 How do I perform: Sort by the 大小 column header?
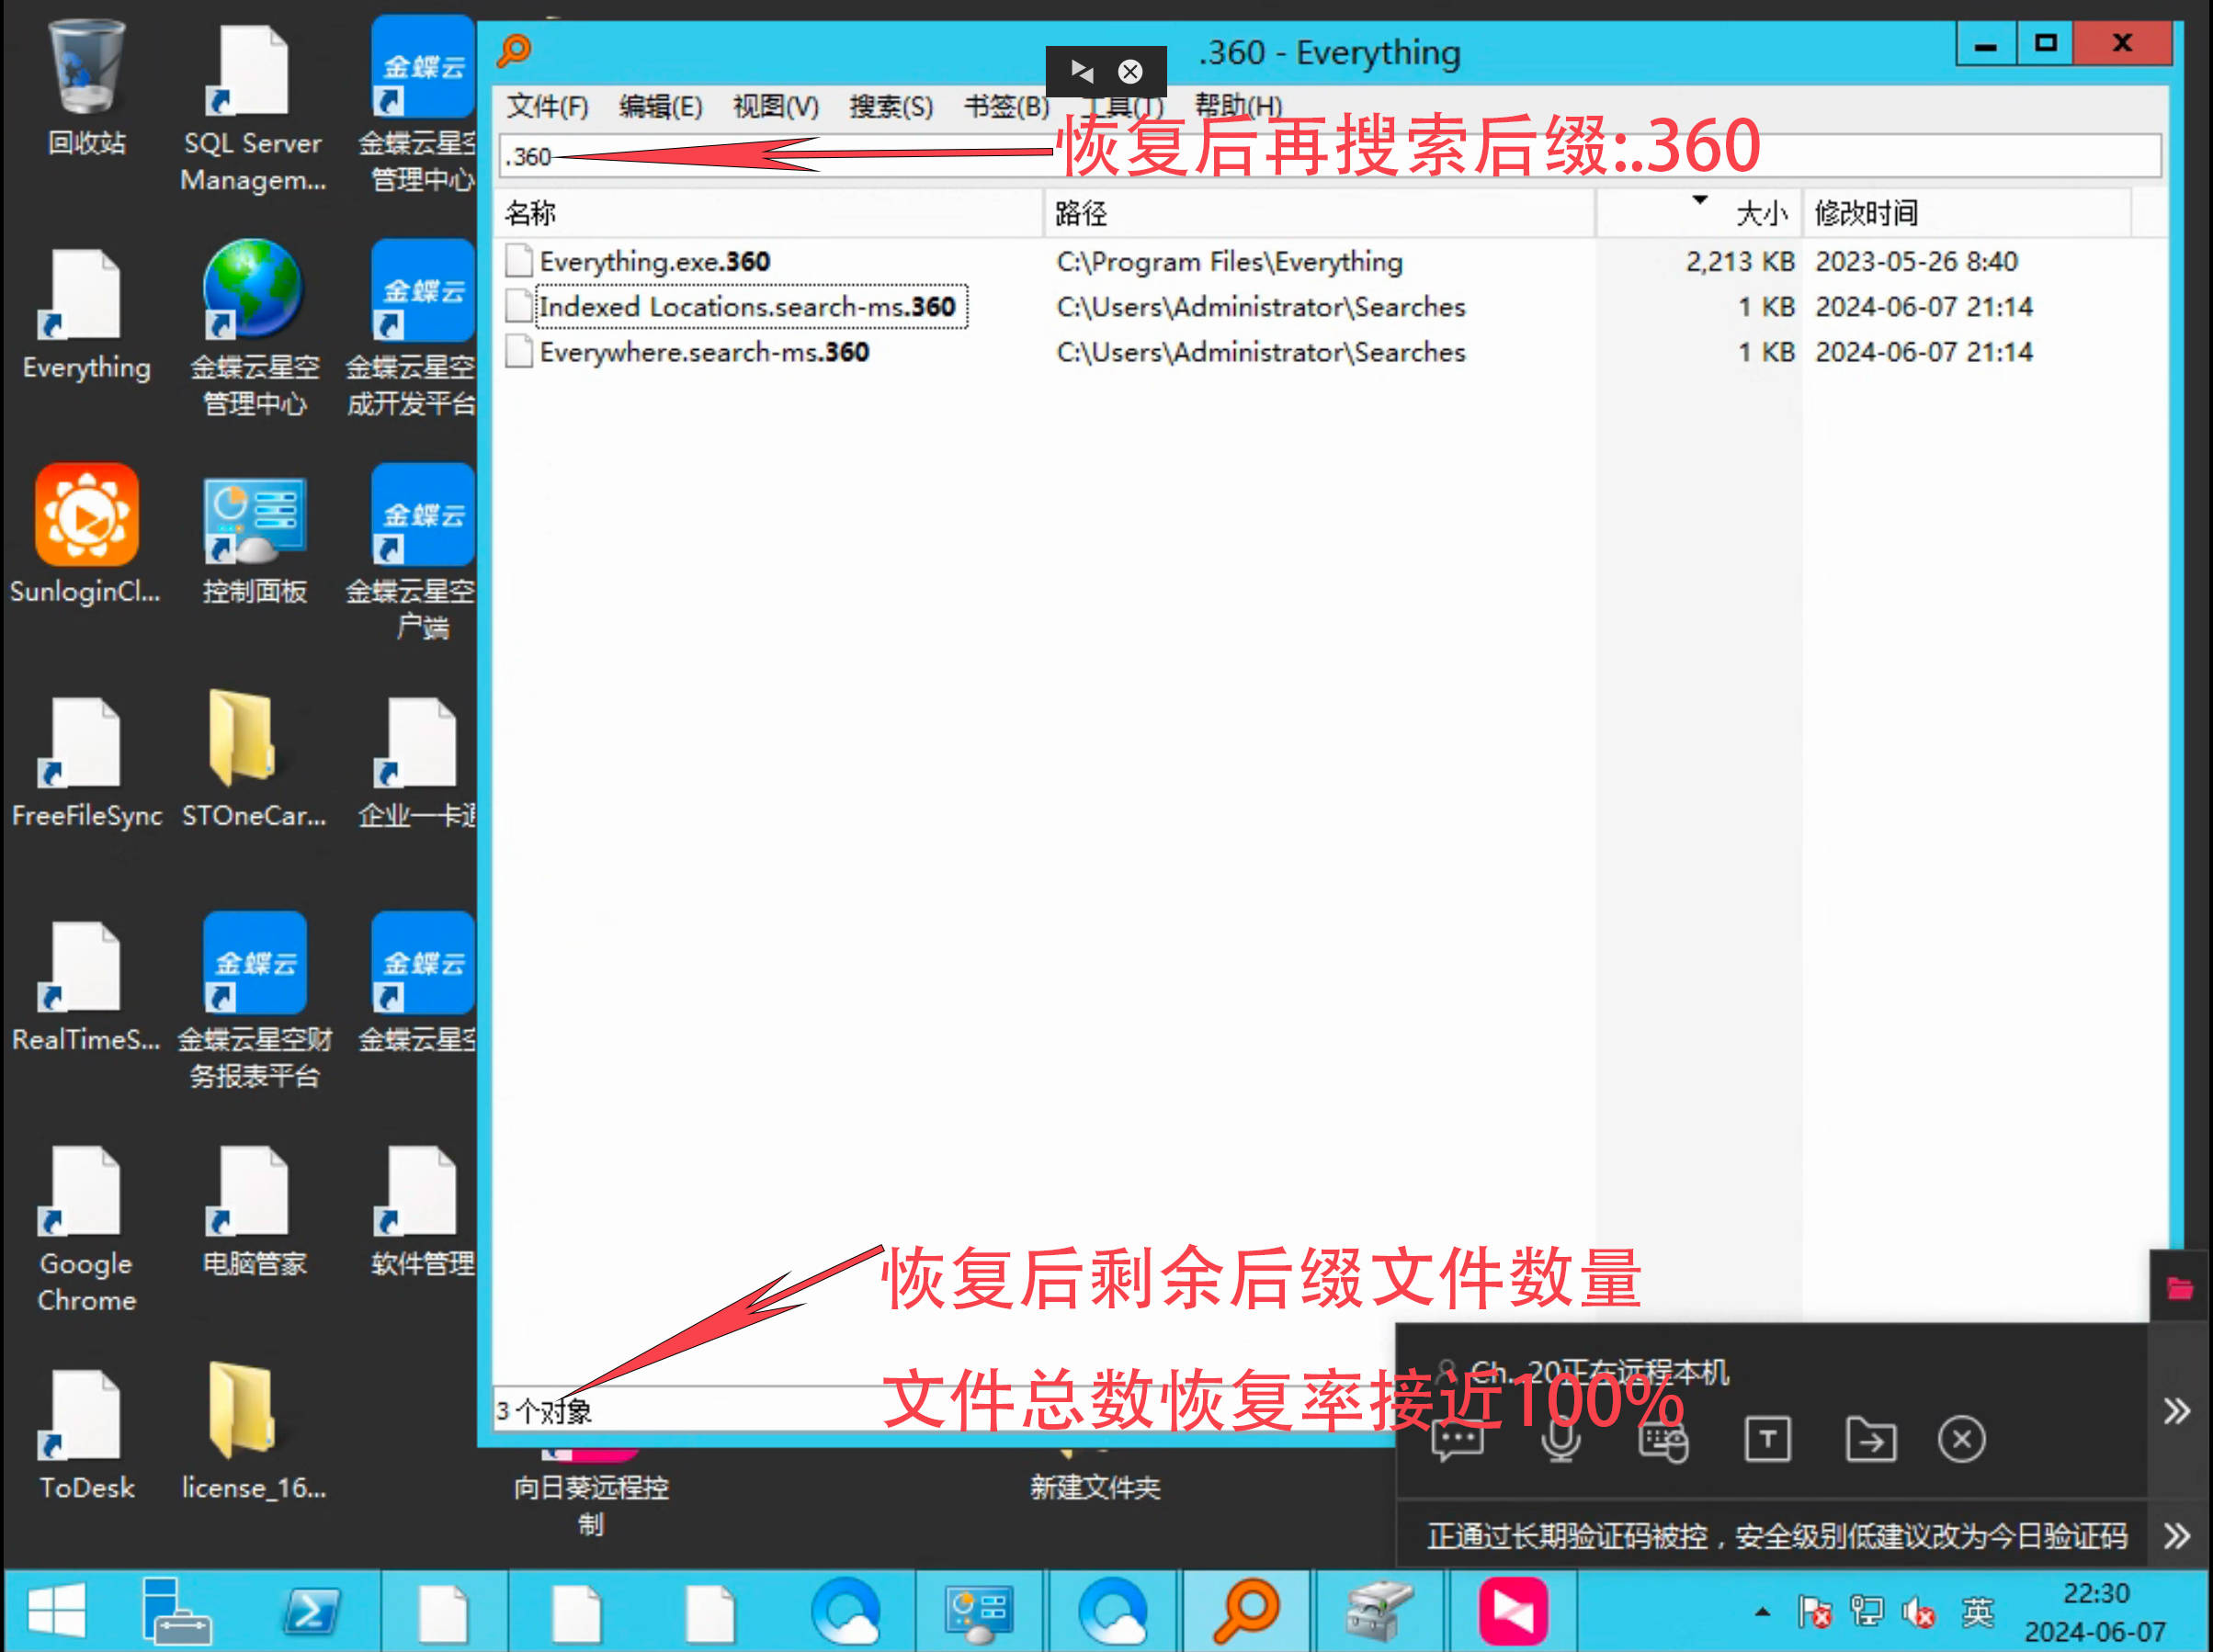(x=1699, y=213)
